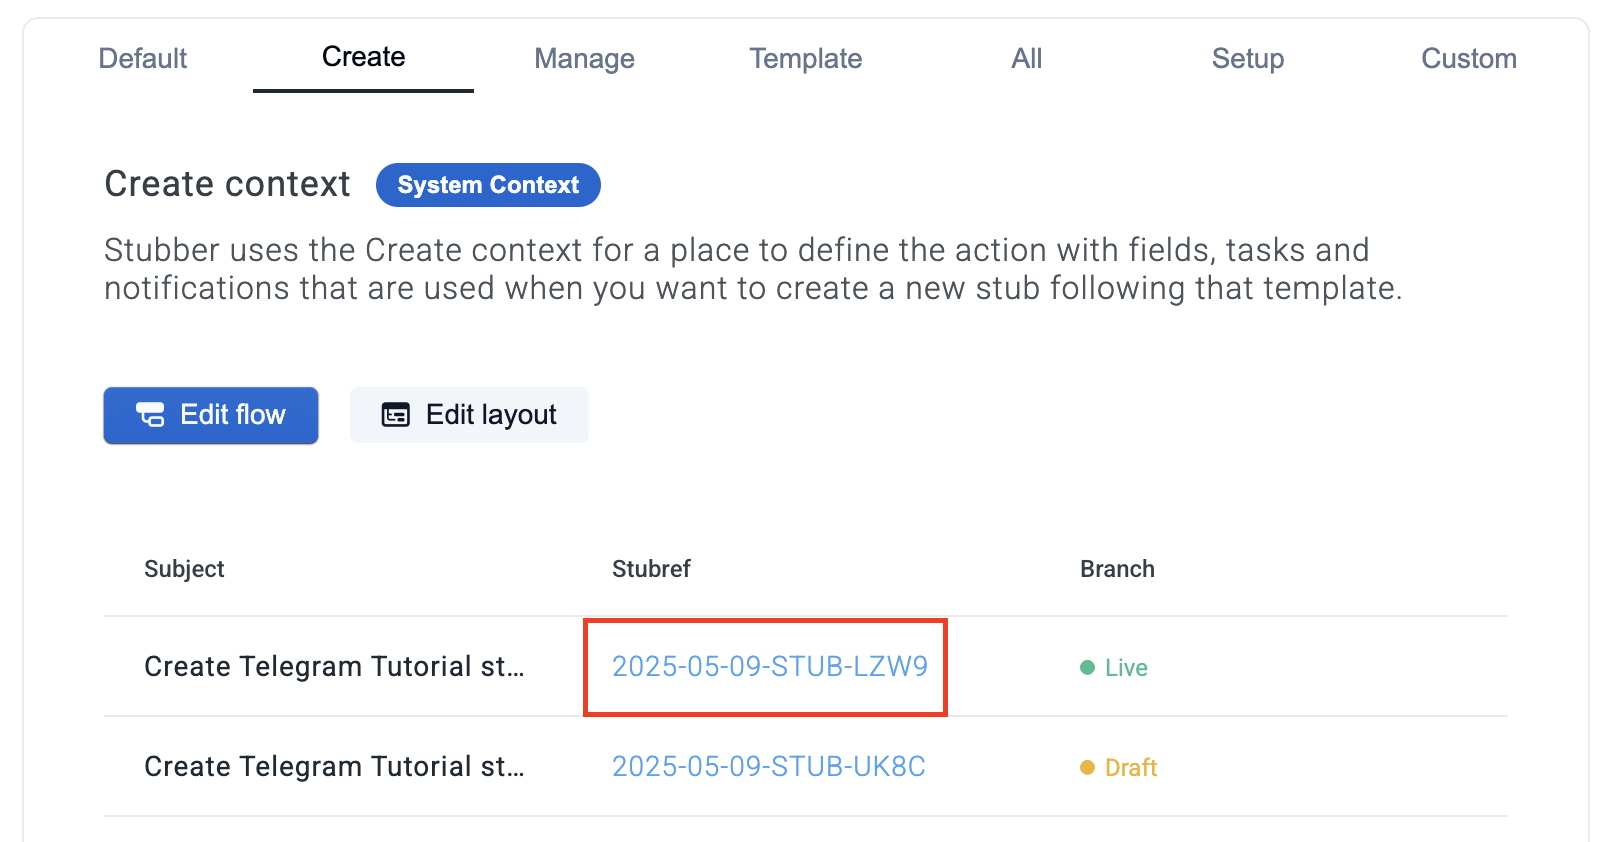Select the Create tab
The width and height of the screenshot is (1612, 842).
point(363,57)
